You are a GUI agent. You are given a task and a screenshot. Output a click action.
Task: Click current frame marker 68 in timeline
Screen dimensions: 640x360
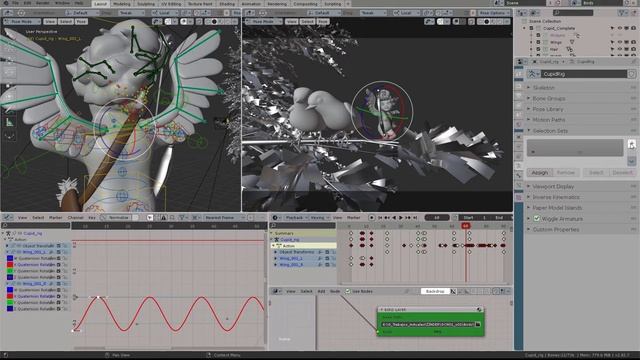[x=465, y=226]
